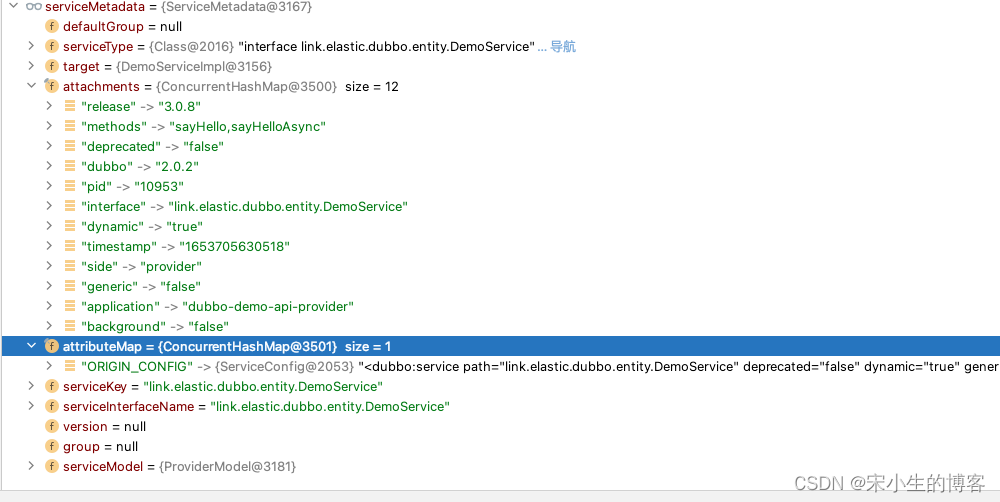1000x502 pixels.
Task: Click the field icon next to target
Action: coord(52,67)
